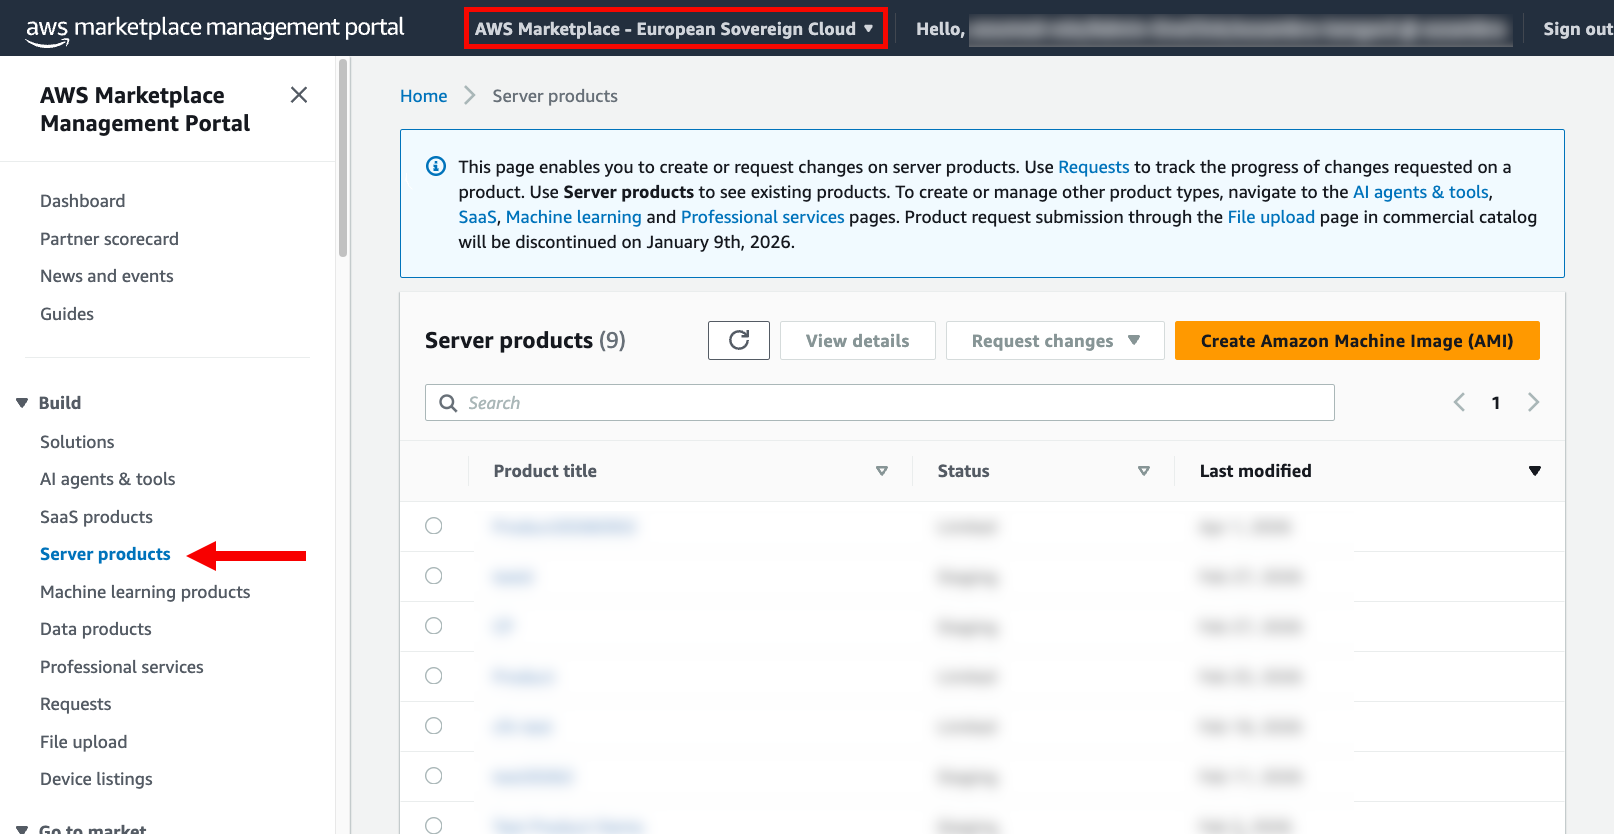This screenshot has width=1614, height=834.
Task: Go to previous results page
Action: (x=1459, y=402)
